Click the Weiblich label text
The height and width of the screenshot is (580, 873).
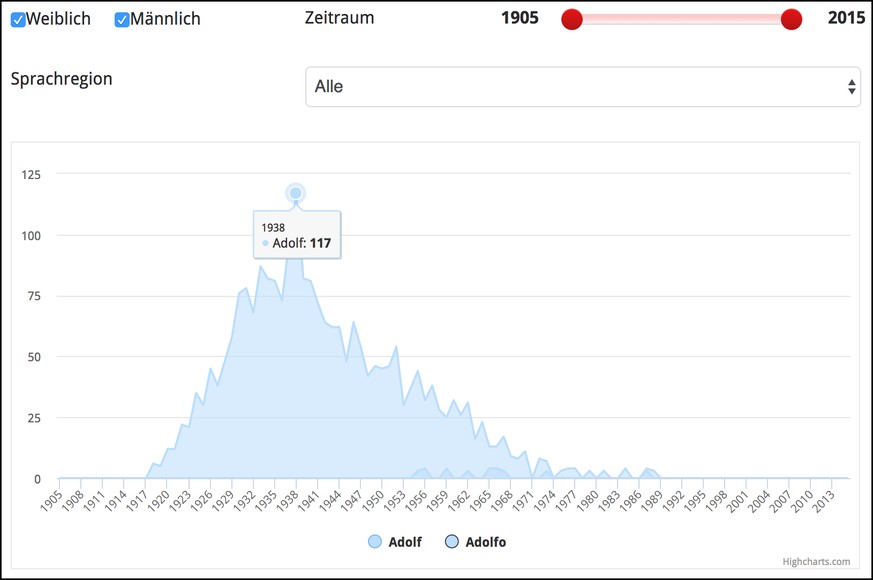58,19
